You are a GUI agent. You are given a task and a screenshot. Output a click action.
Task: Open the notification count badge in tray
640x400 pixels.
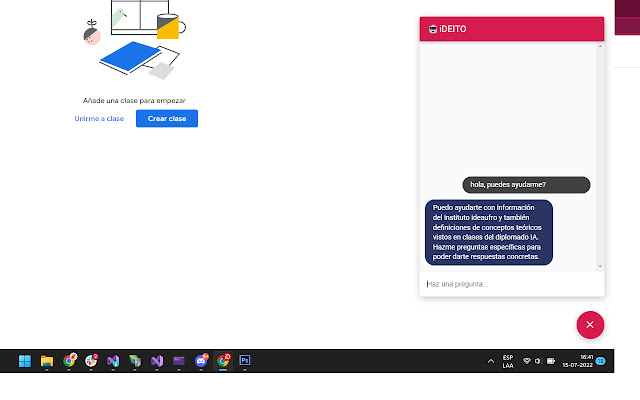(600, 361)
